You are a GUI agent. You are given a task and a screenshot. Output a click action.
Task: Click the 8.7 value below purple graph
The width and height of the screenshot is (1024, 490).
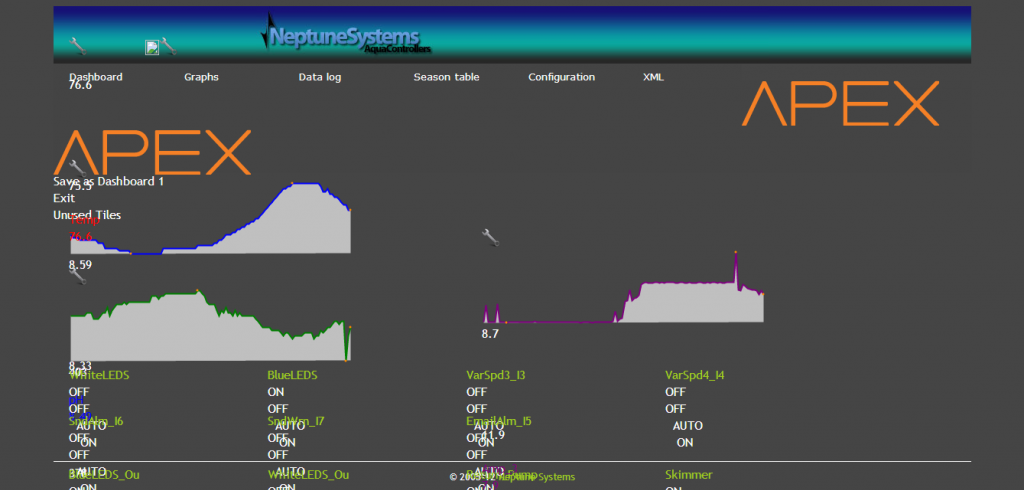(x=490, y=334)
